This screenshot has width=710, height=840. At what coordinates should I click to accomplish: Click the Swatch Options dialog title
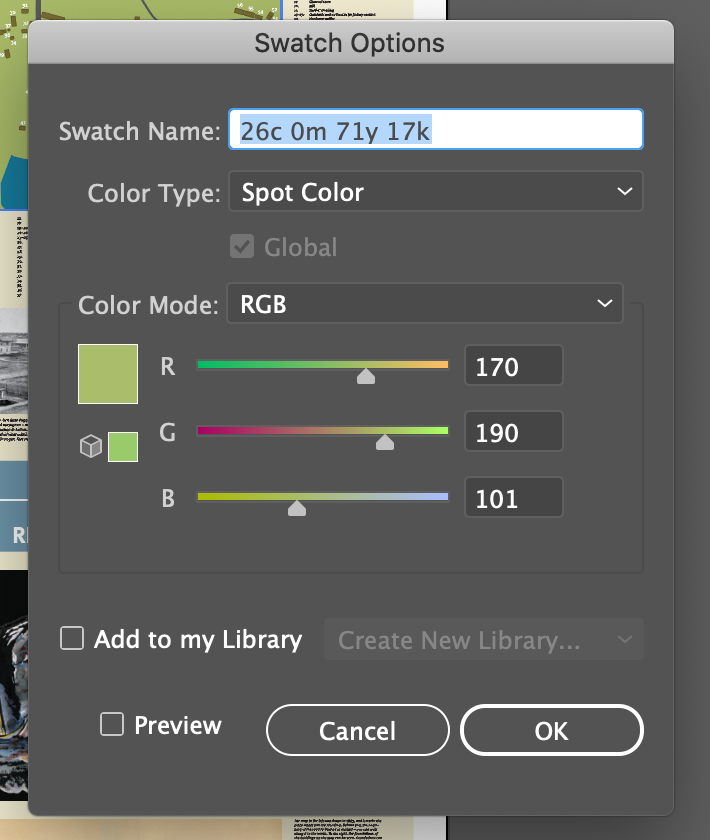(x=349, y=43)
